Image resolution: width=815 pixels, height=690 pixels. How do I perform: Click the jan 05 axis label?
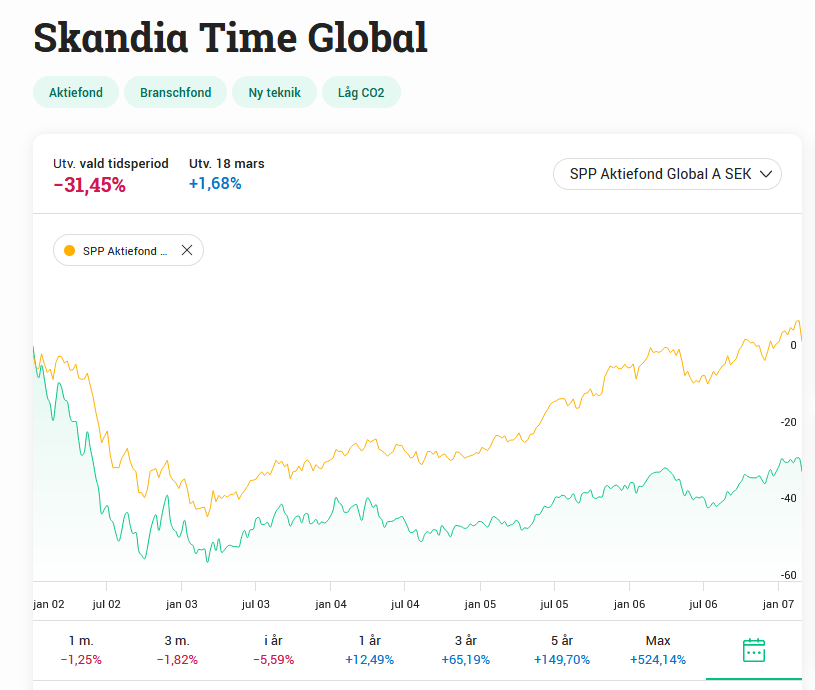click(x=479, y=604)
